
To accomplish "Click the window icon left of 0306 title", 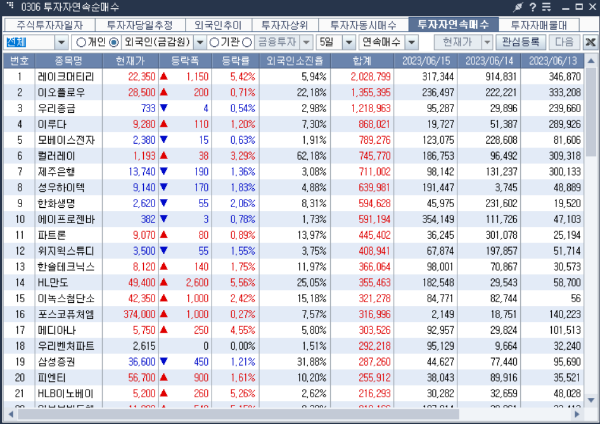I will 10,6.
